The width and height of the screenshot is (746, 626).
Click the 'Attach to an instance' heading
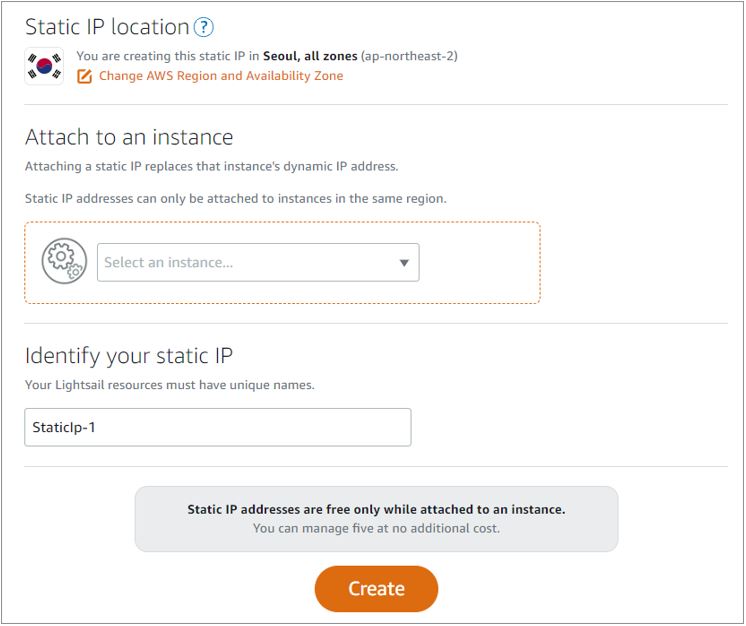(129, 137)
